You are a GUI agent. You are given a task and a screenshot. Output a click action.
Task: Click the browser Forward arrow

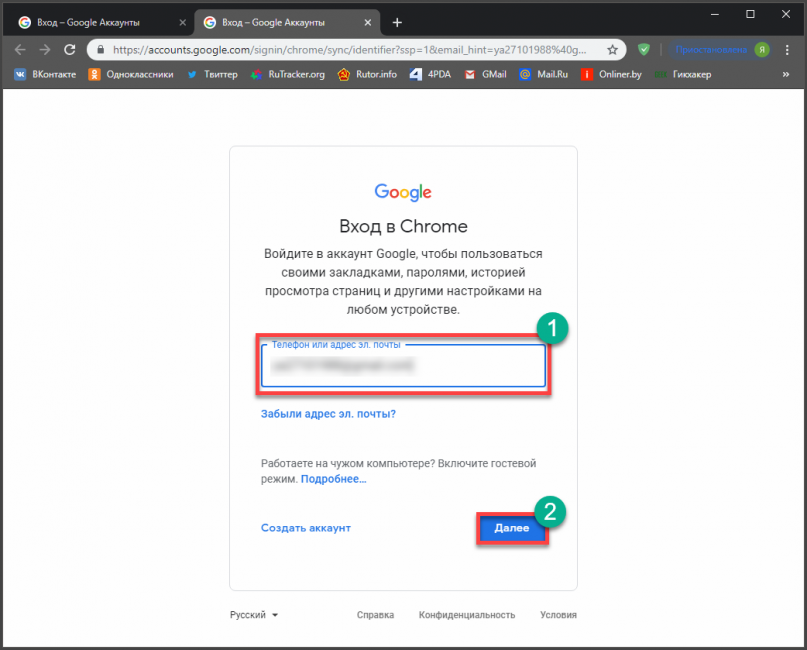45,49
